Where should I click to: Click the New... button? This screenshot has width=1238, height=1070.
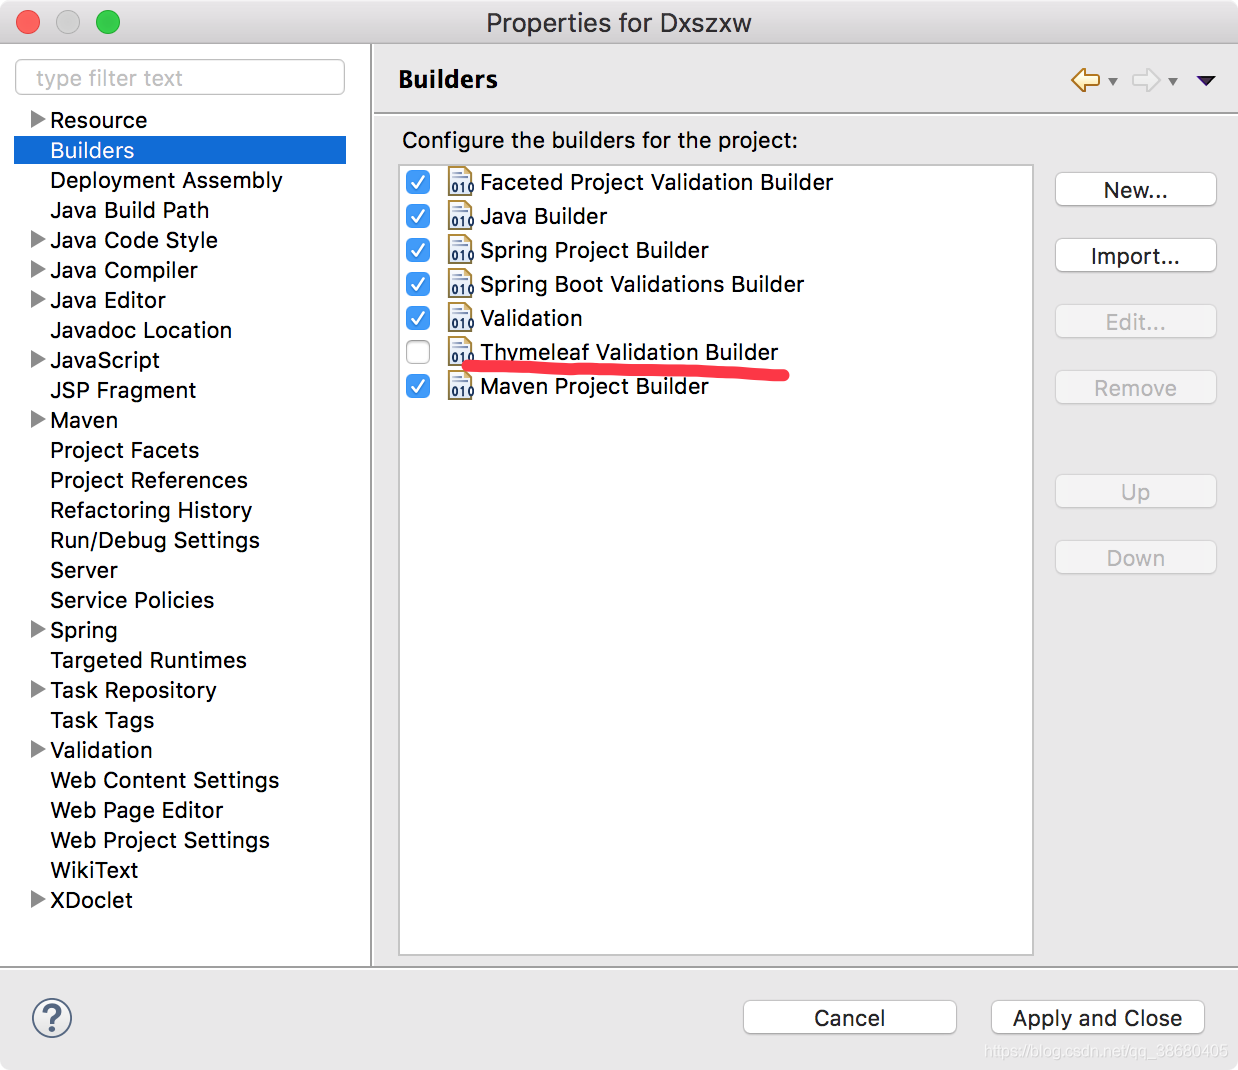pyautogui.click(x=1134, y=189)
